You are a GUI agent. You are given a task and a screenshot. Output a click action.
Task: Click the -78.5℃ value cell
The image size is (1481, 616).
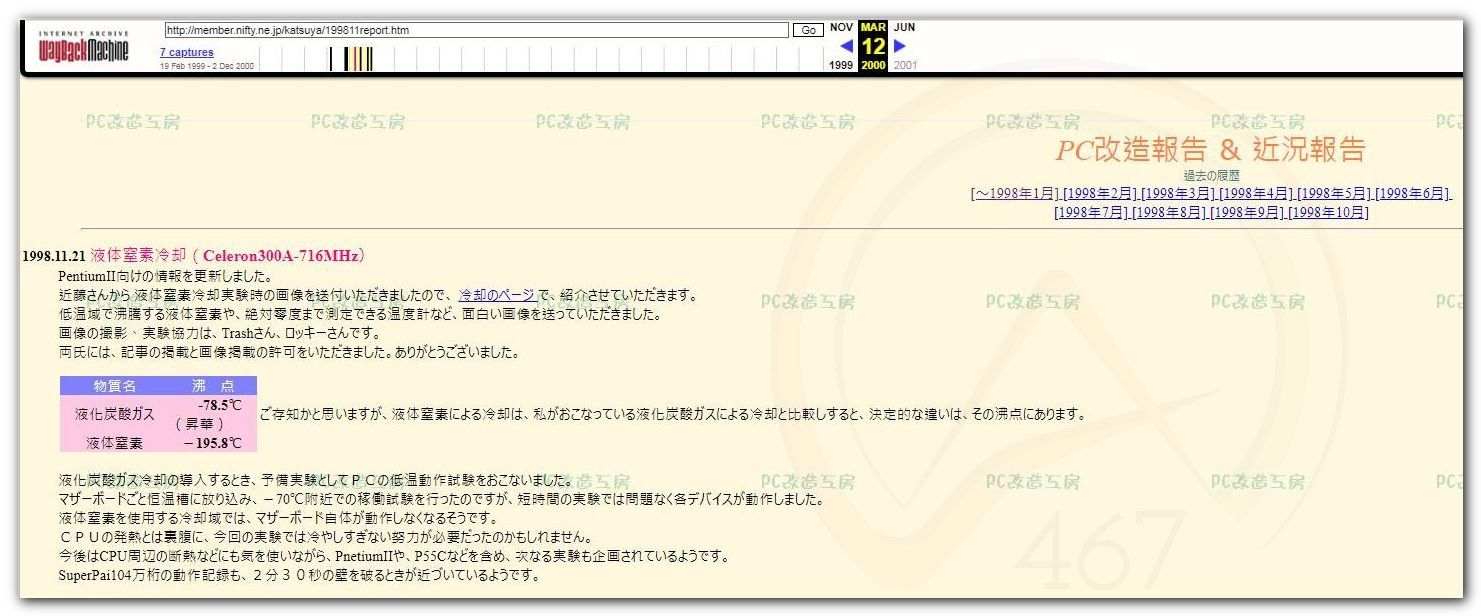213,414
